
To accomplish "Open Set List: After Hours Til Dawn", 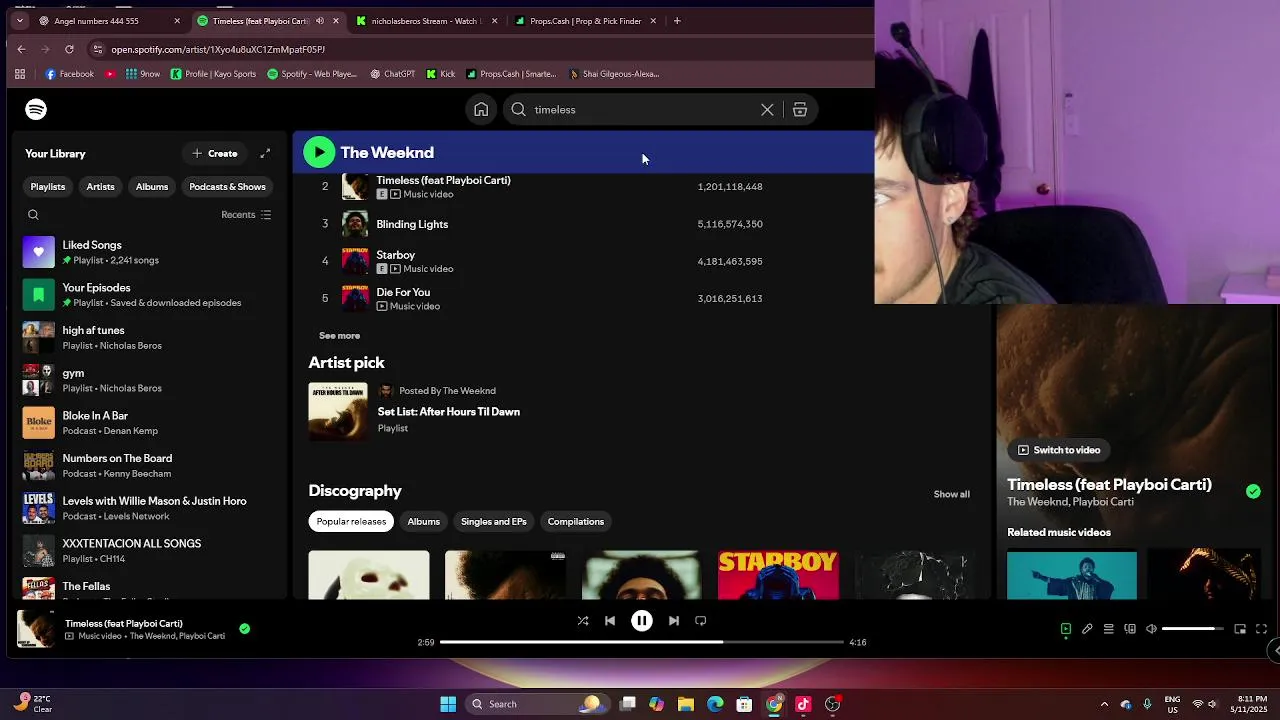I will tap(448, 412).
